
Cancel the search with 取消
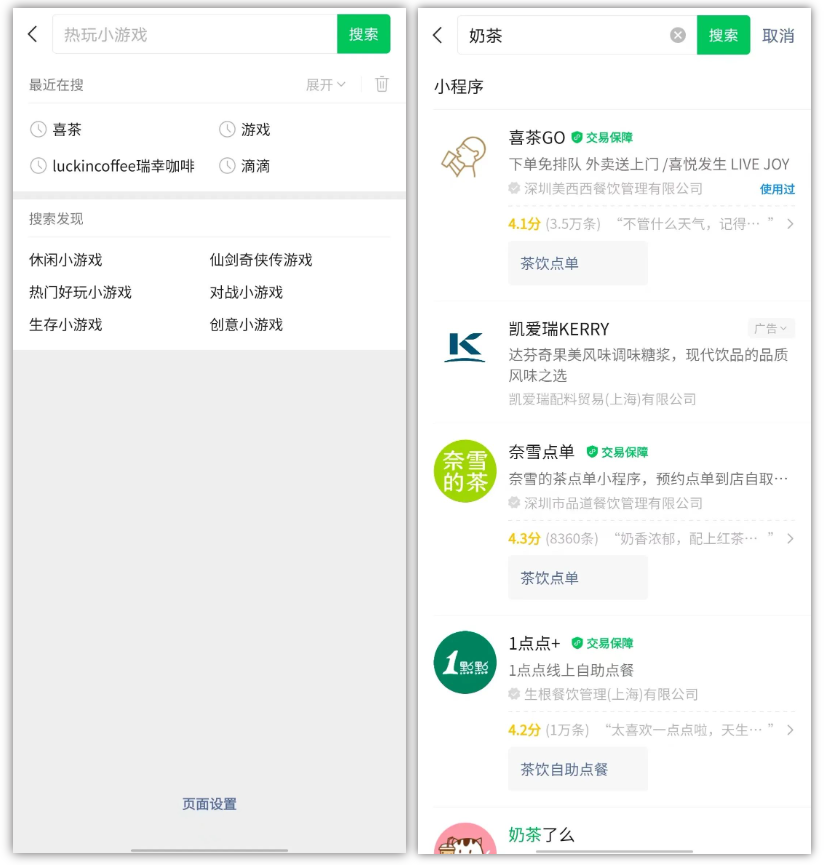[x=778, y=36]
